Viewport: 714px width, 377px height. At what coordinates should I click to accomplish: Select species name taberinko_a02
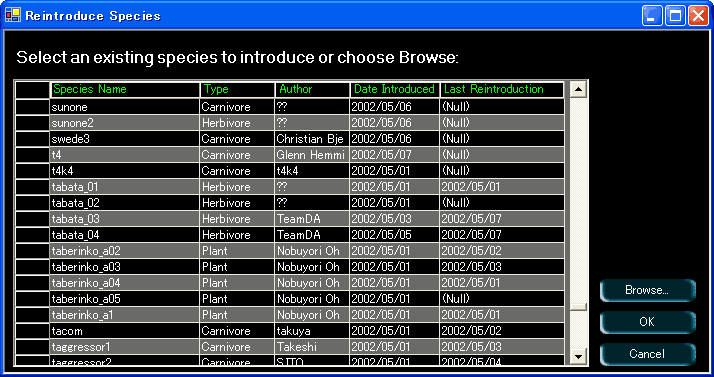pyautogui.click(x=125, y=251)
